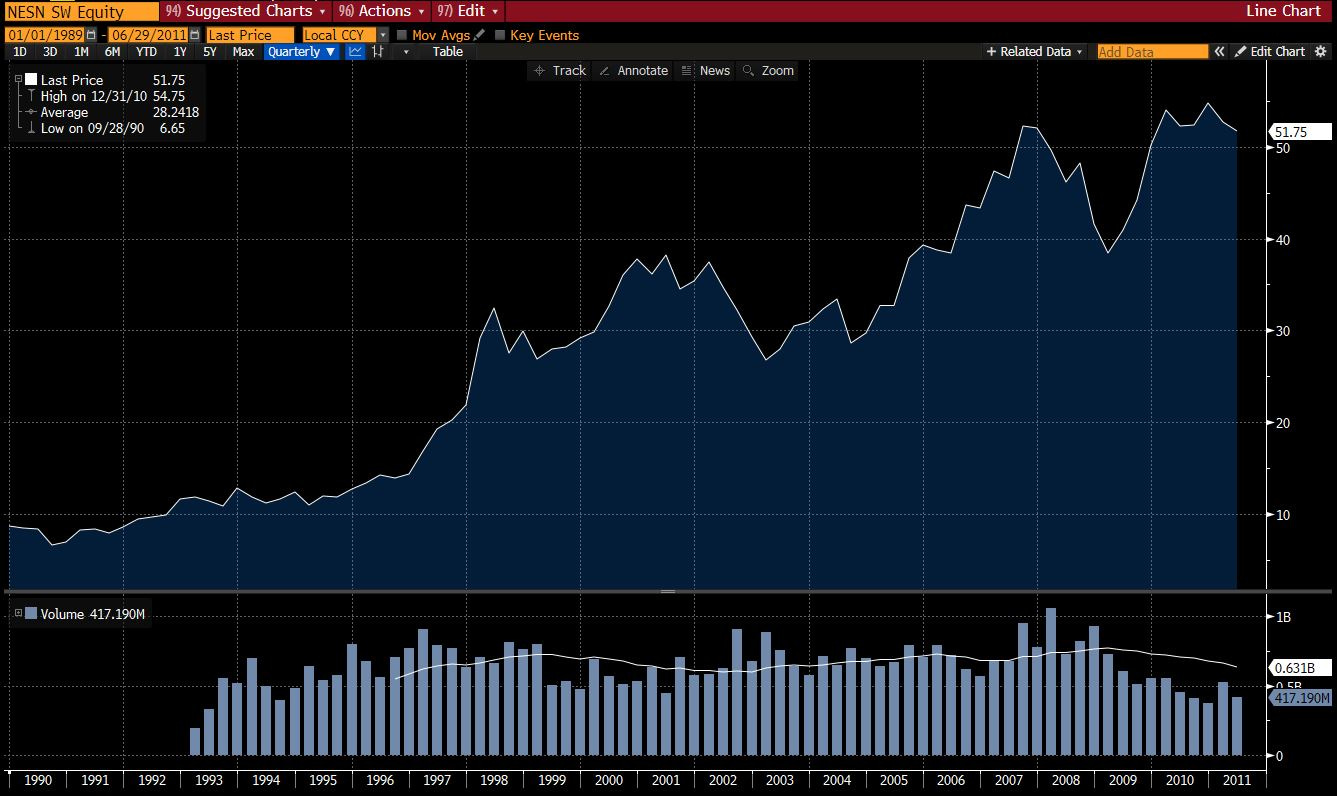1337x796 pixels.
Task: Select the YTD time range
Action: [x=146, y=52]
